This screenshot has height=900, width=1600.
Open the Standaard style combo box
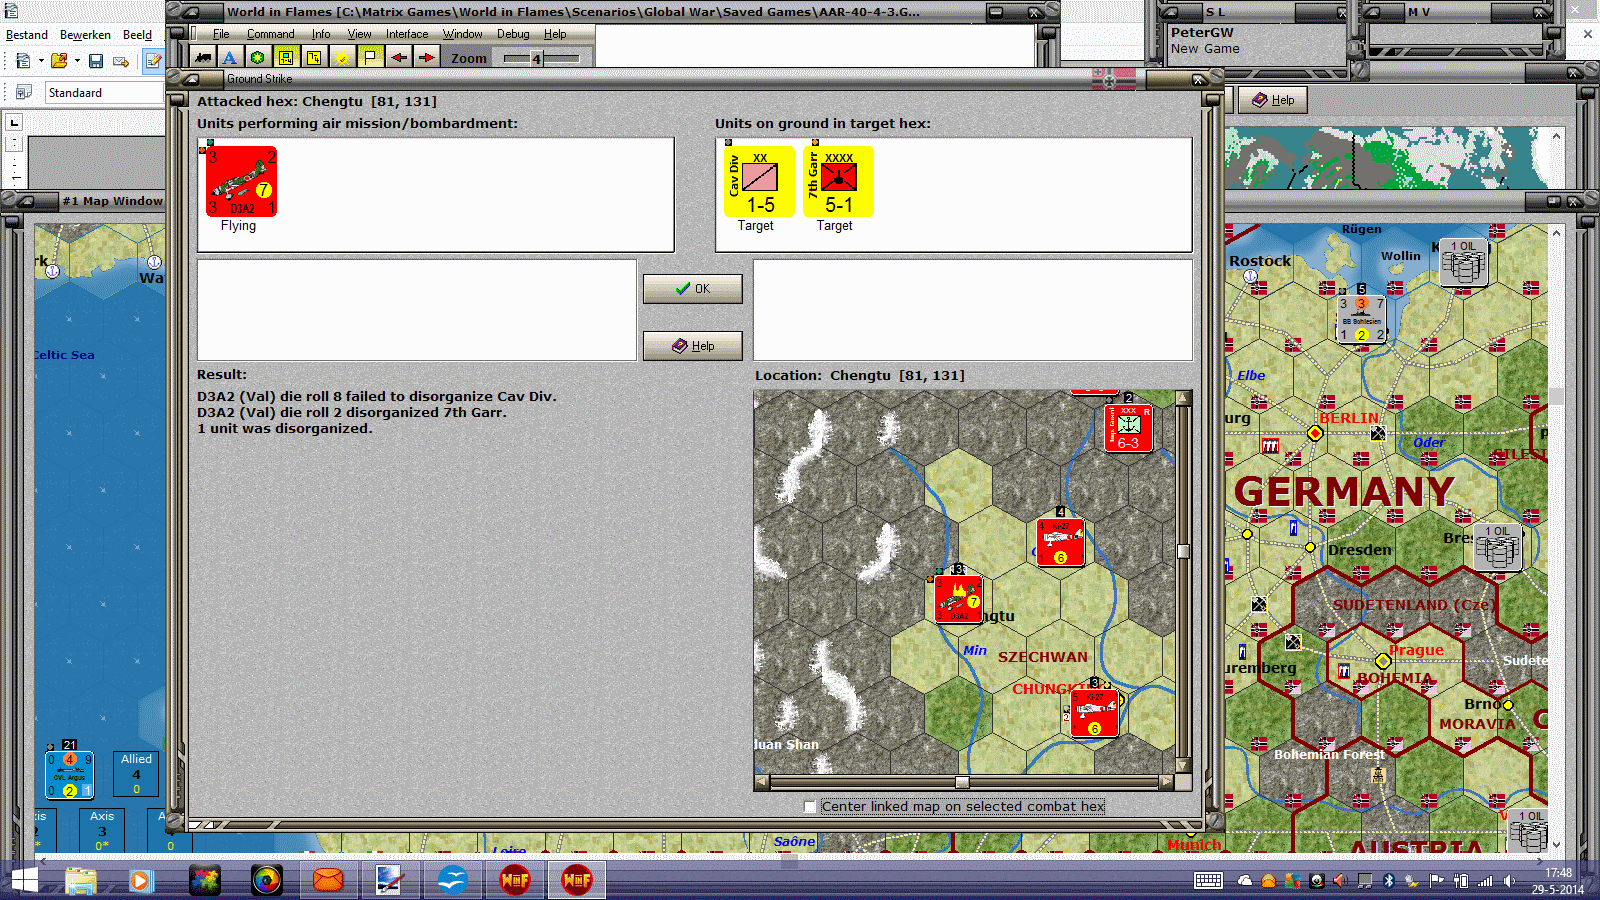[x=104, y=93]
